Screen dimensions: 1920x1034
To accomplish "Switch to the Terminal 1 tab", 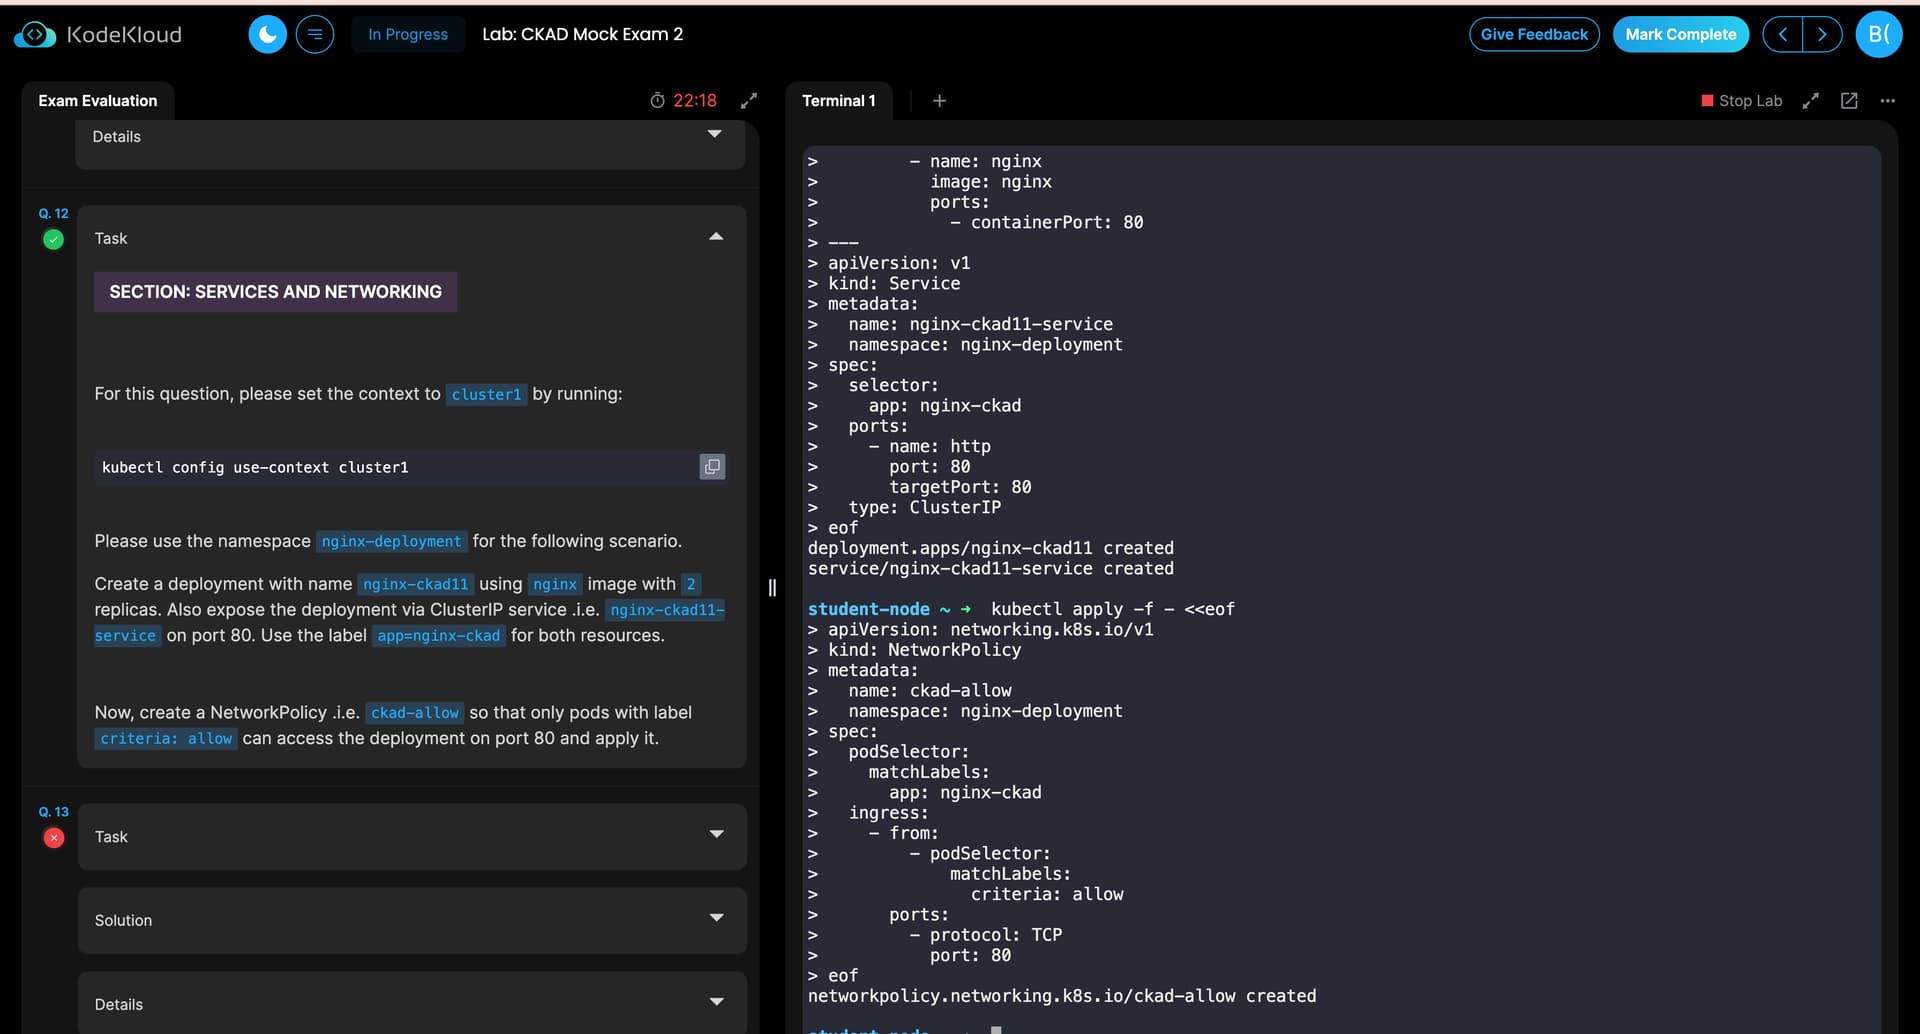I will (838, 101).
